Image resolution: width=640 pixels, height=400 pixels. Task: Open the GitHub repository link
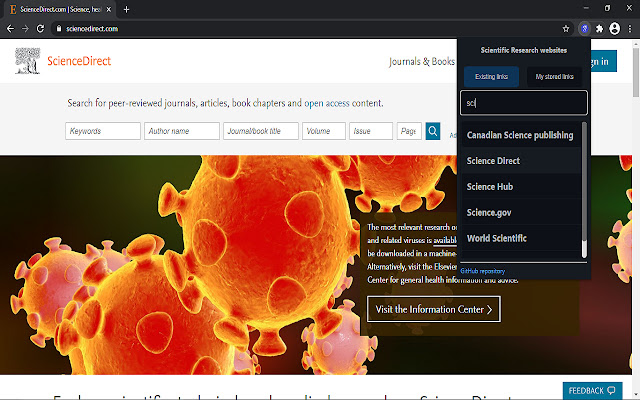click(x=482, y=271)
